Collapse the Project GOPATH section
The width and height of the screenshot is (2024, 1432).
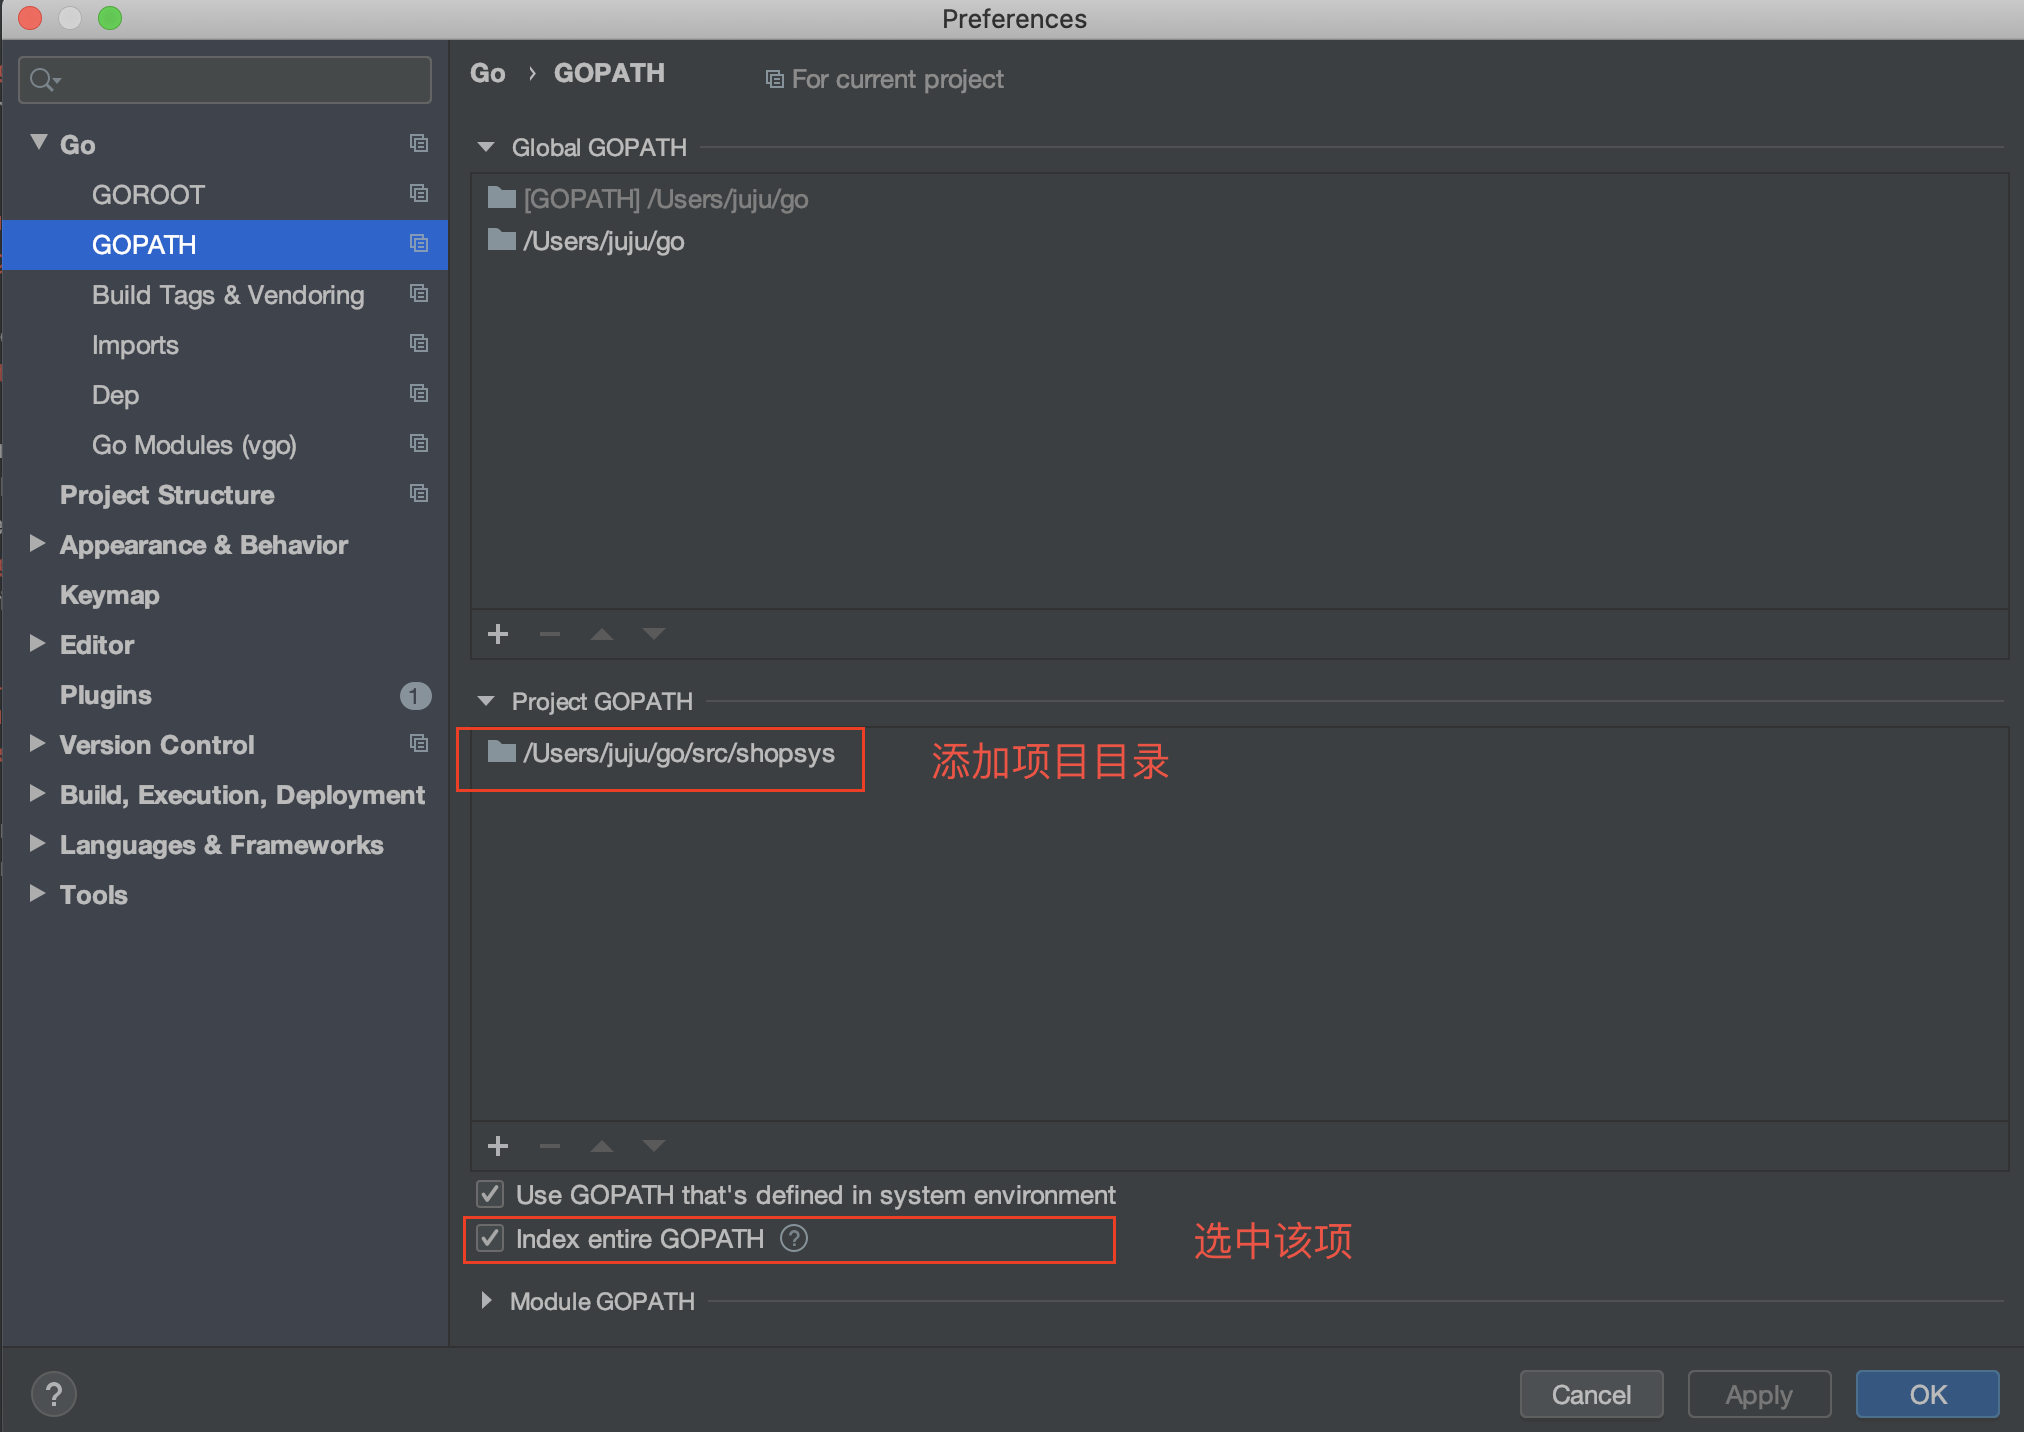click(x=486, y=702)
